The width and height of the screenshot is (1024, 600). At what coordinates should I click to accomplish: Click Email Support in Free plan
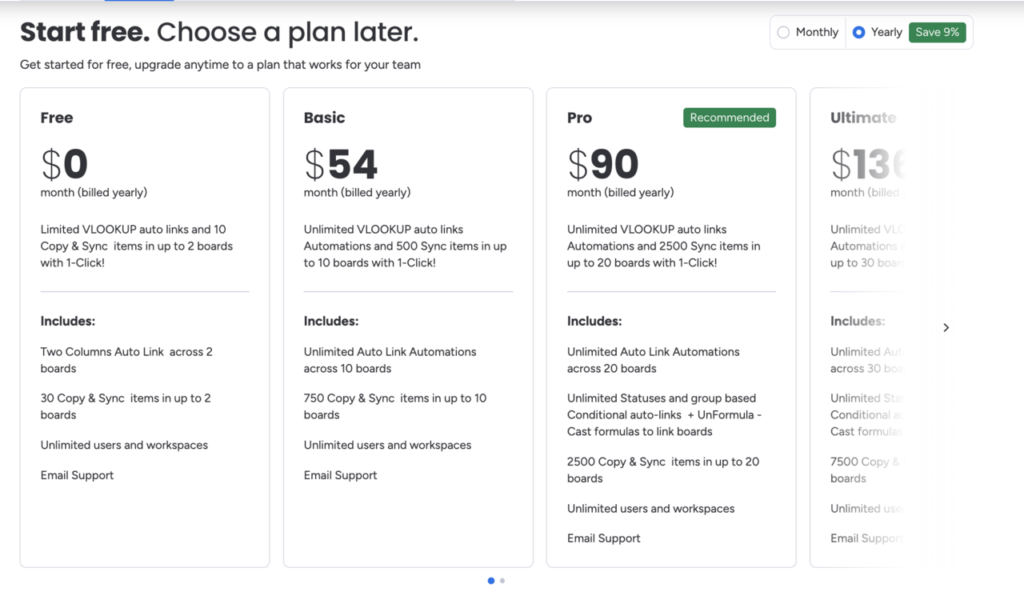77,475
